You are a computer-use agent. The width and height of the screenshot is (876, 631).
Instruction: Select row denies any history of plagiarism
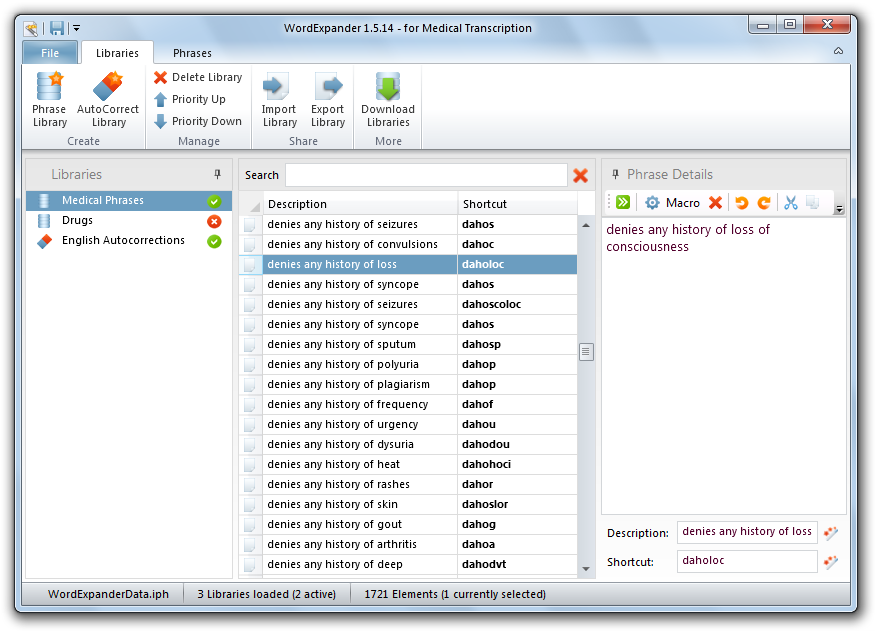point(408,385)
